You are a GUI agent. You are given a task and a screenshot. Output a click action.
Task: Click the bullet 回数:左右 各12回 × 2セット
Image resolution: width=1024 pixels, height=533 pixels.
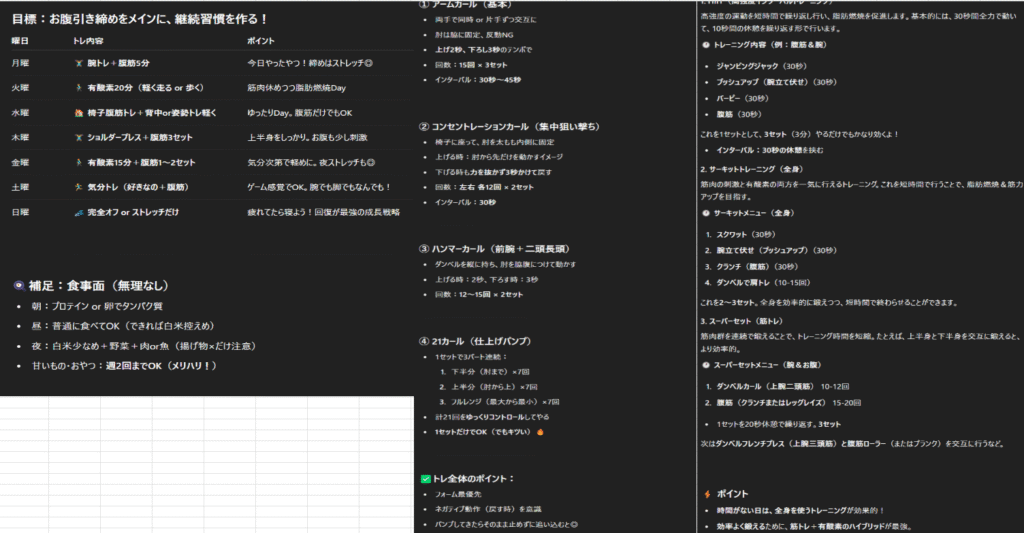[x=484, y=187]
